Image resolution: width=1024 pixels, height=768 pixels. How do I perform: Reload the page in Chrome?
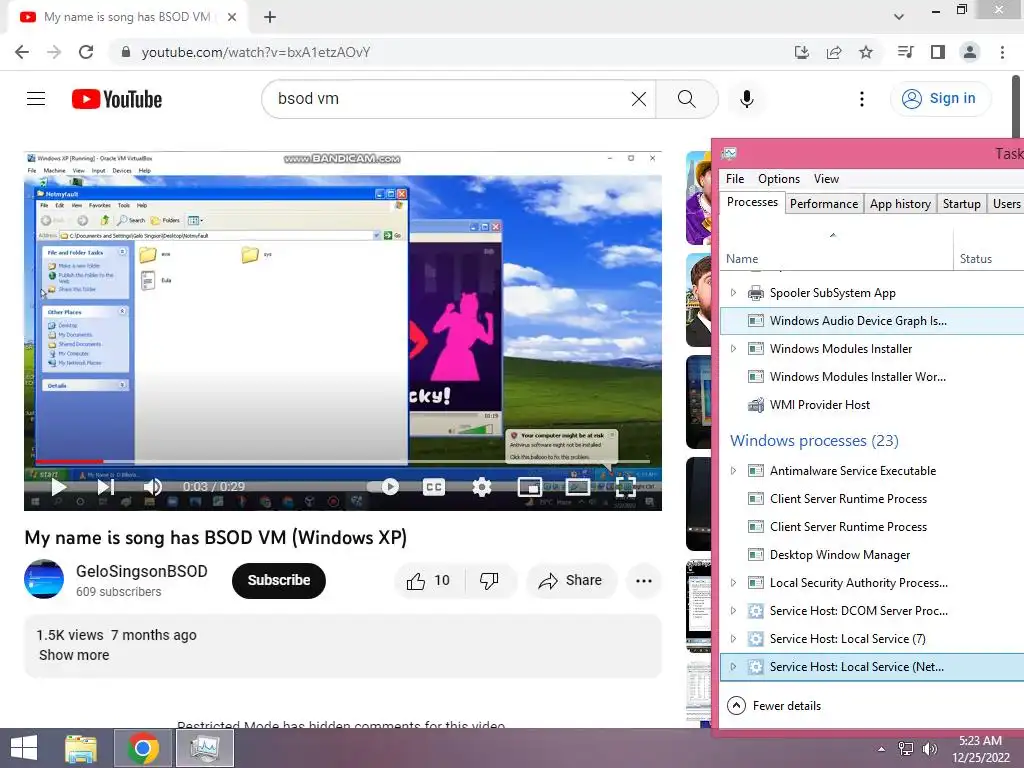point(86,52)
